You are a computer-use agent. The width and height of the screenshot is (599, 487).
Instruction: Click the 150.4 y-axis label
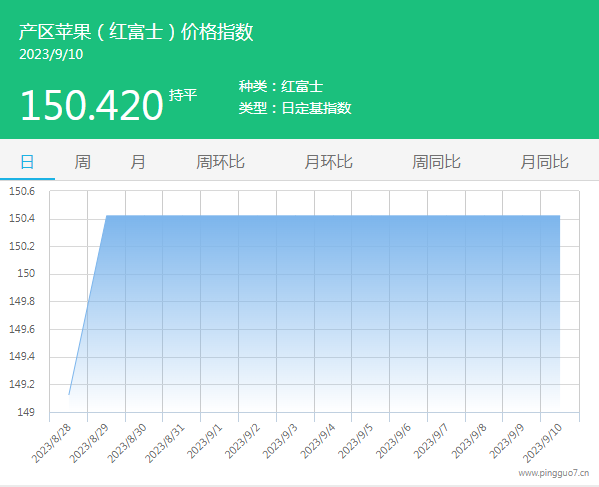coord(22,218)
